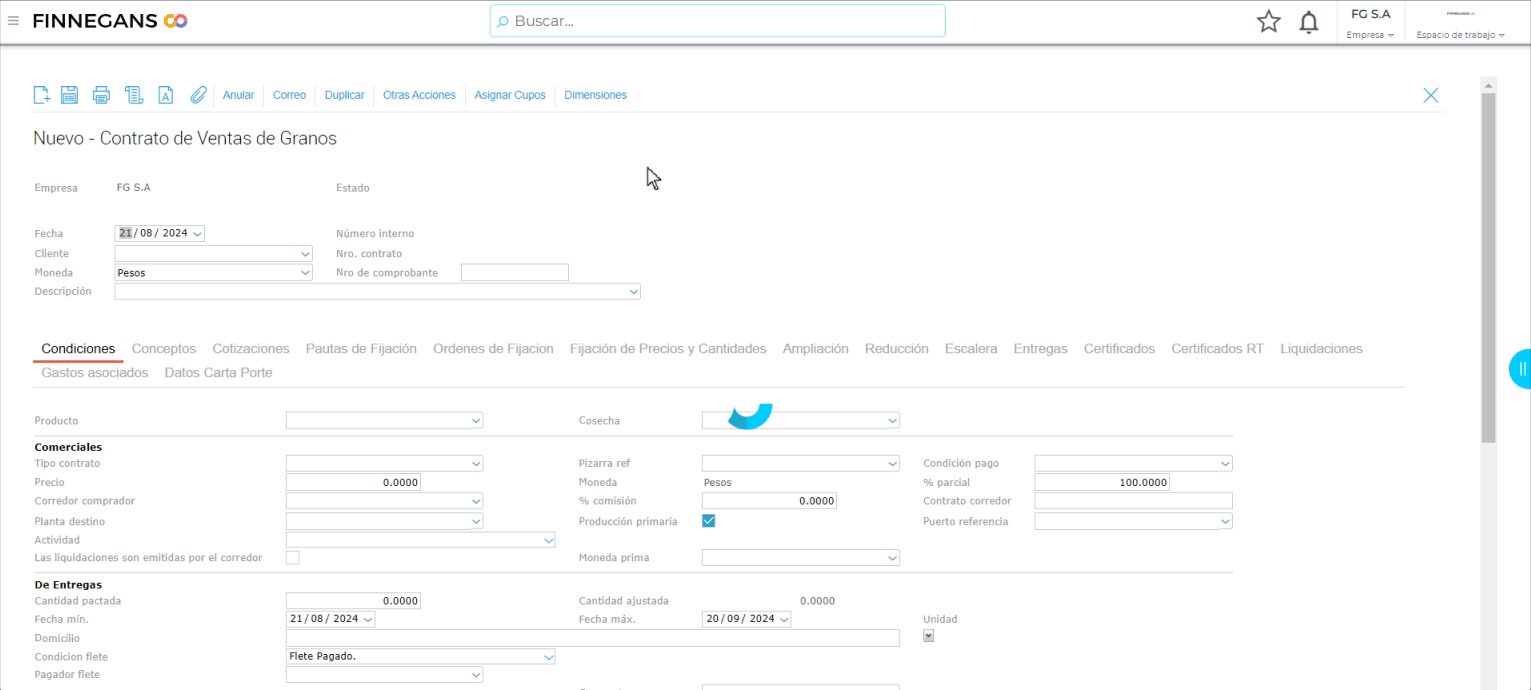Click the scroll-shaped log icon in toolbar
This screenshot has height=690, width=1531.
click(133, 95)
